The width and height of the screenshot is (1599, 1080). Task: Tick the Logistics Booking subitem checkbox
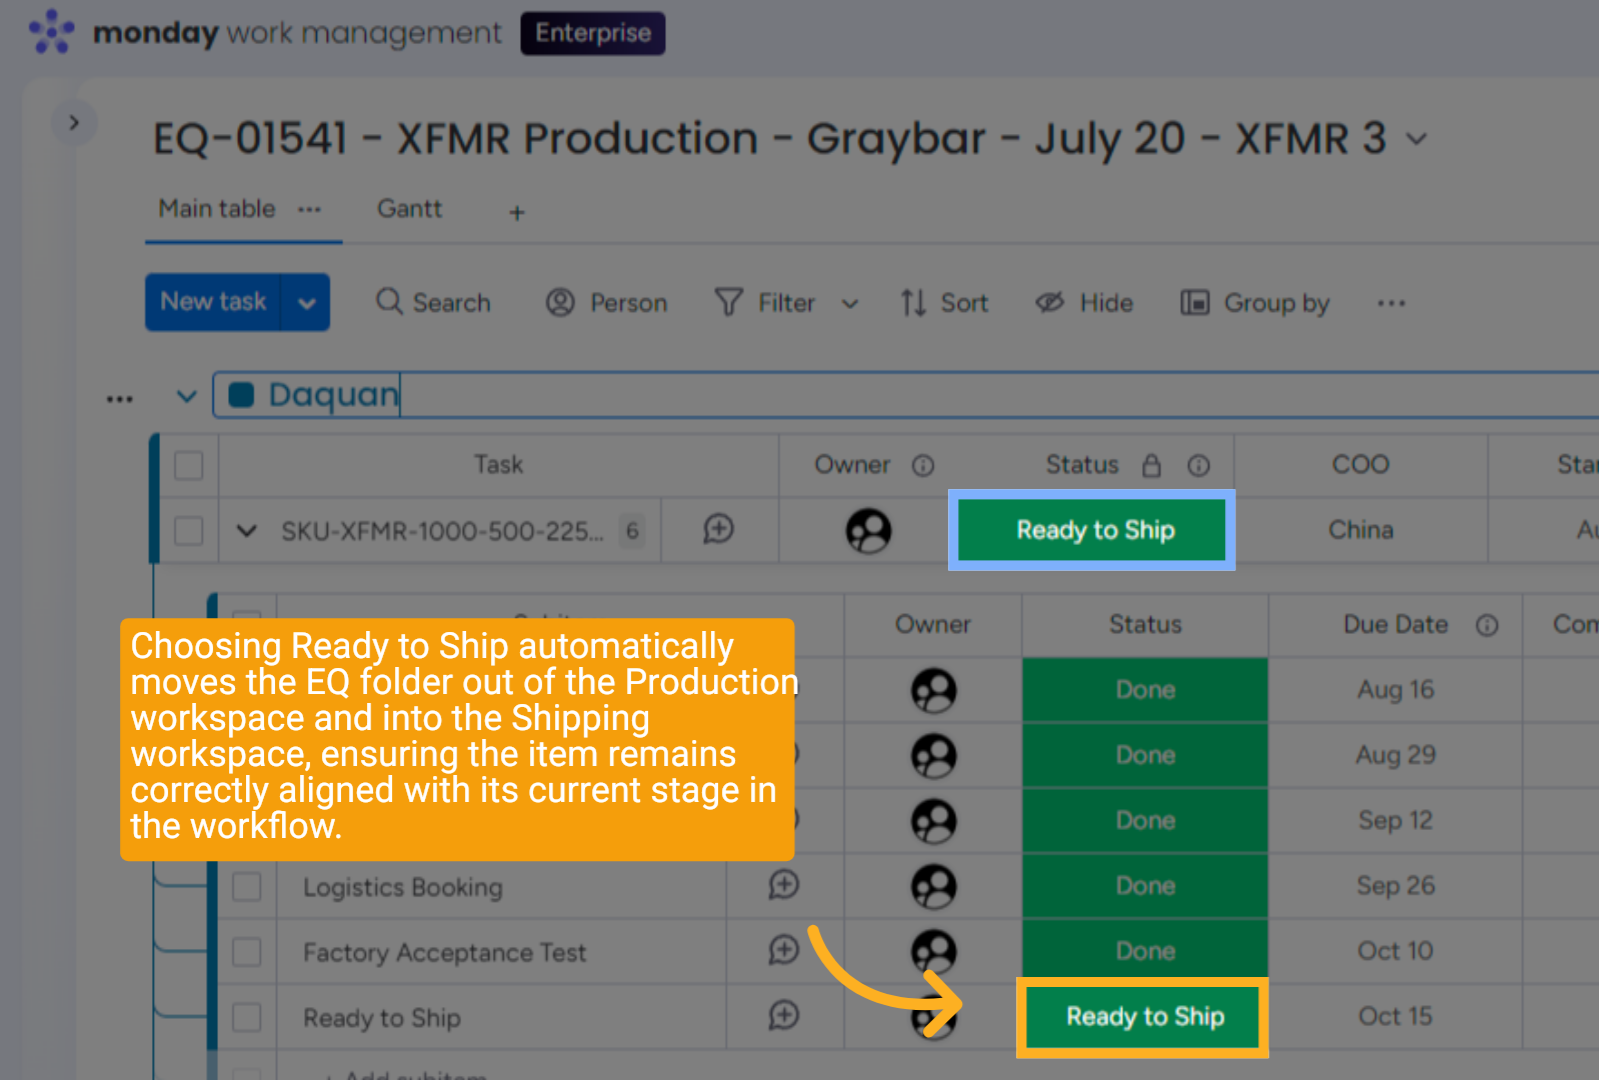click(246, 887)
